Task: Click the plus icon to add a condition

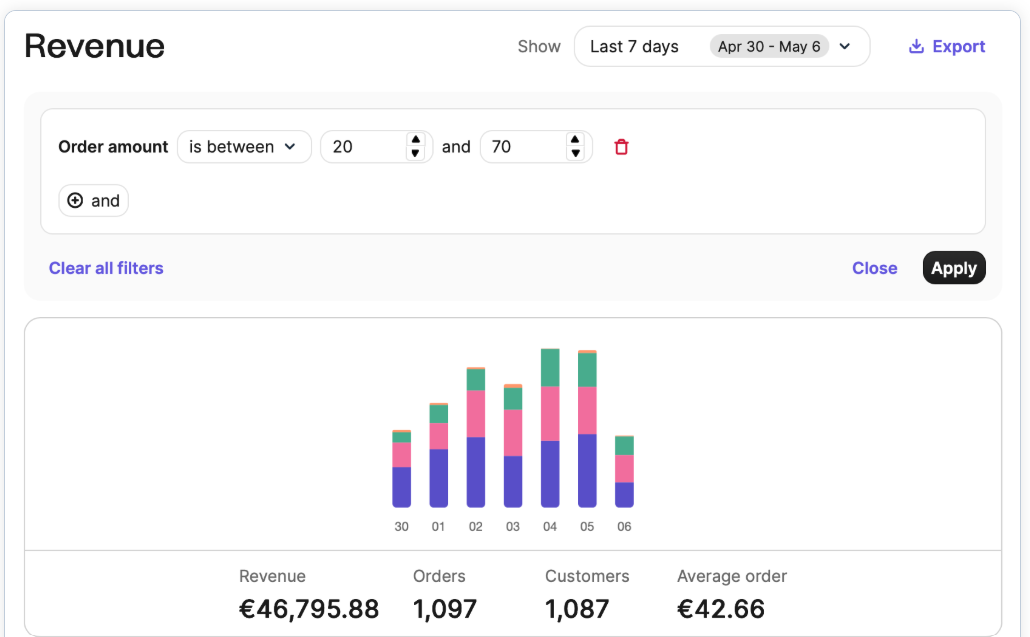Action: 76,200
